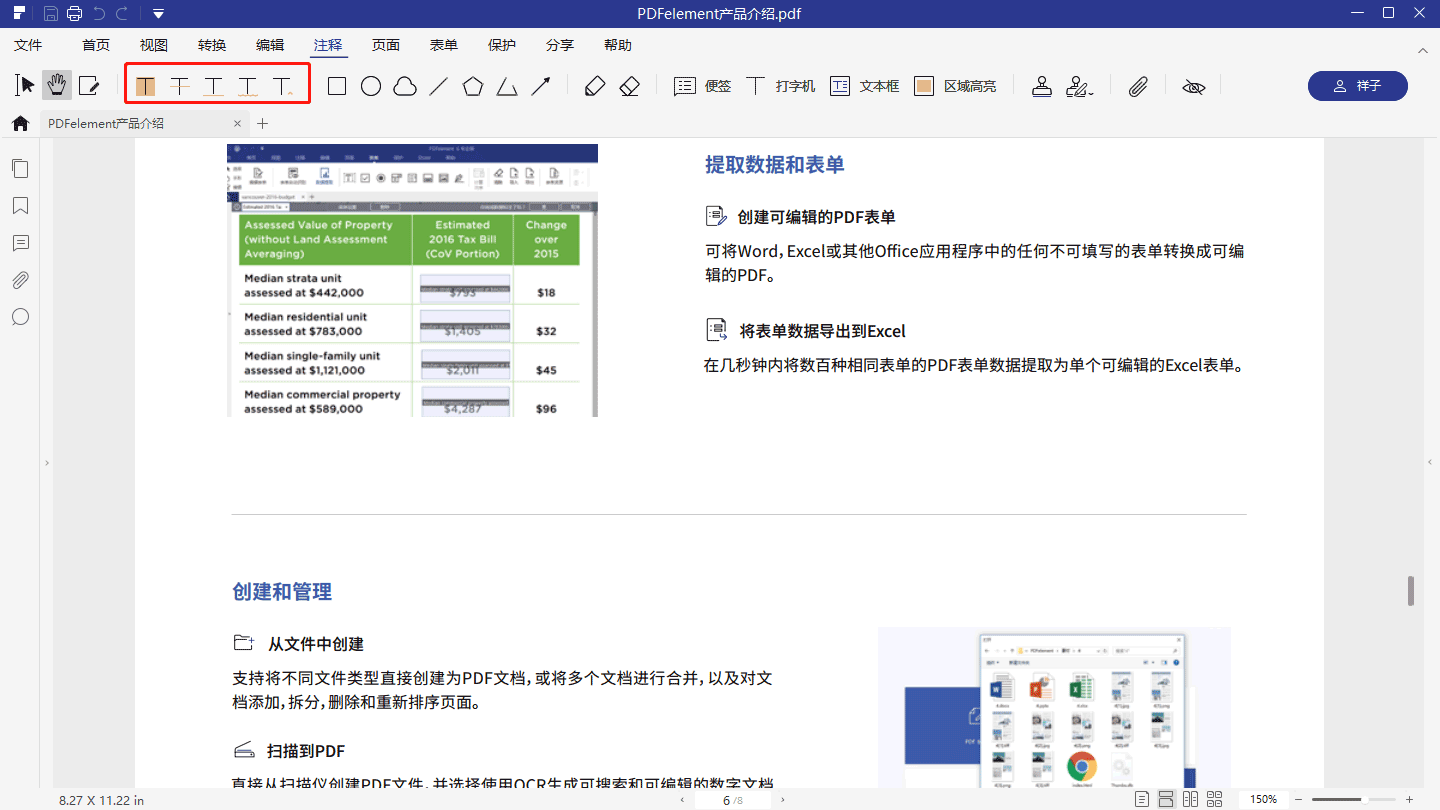Choose the Strikethrough text tool

point(180,86)
